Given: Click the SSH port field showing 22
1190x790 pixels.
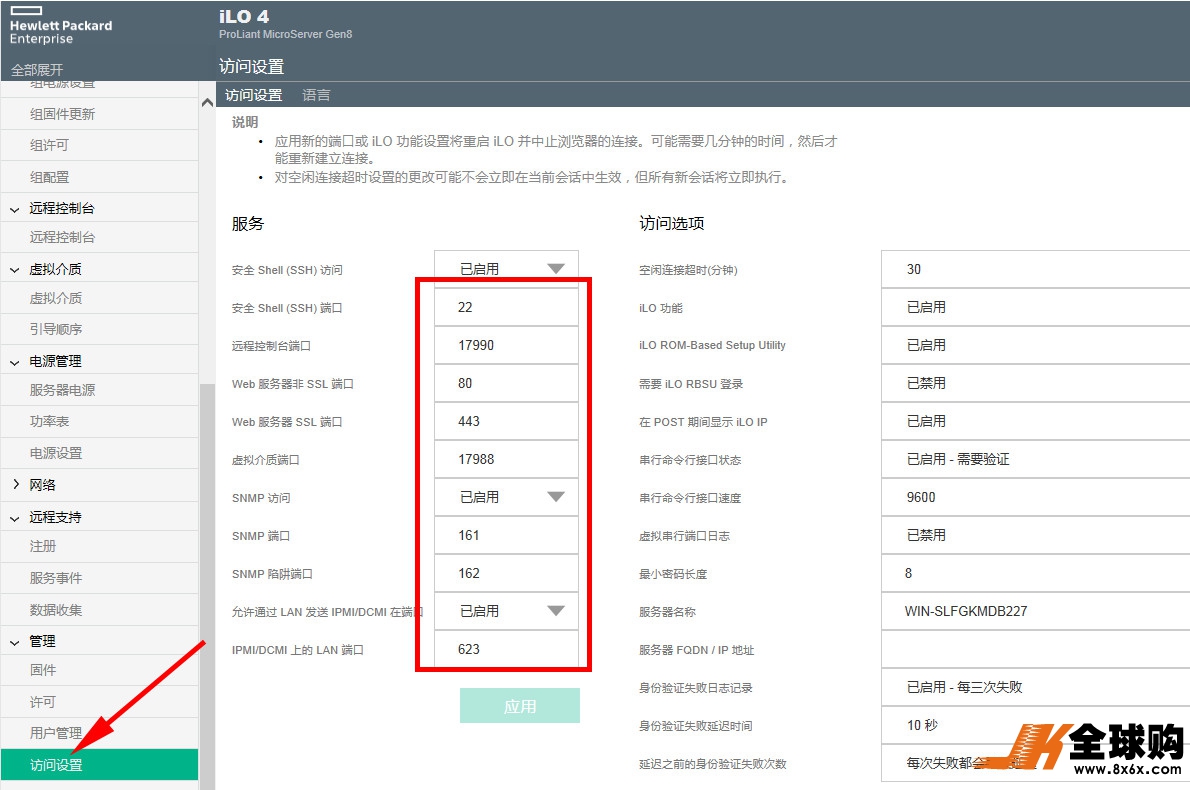Looking at the screenshot, I should 506,307.
